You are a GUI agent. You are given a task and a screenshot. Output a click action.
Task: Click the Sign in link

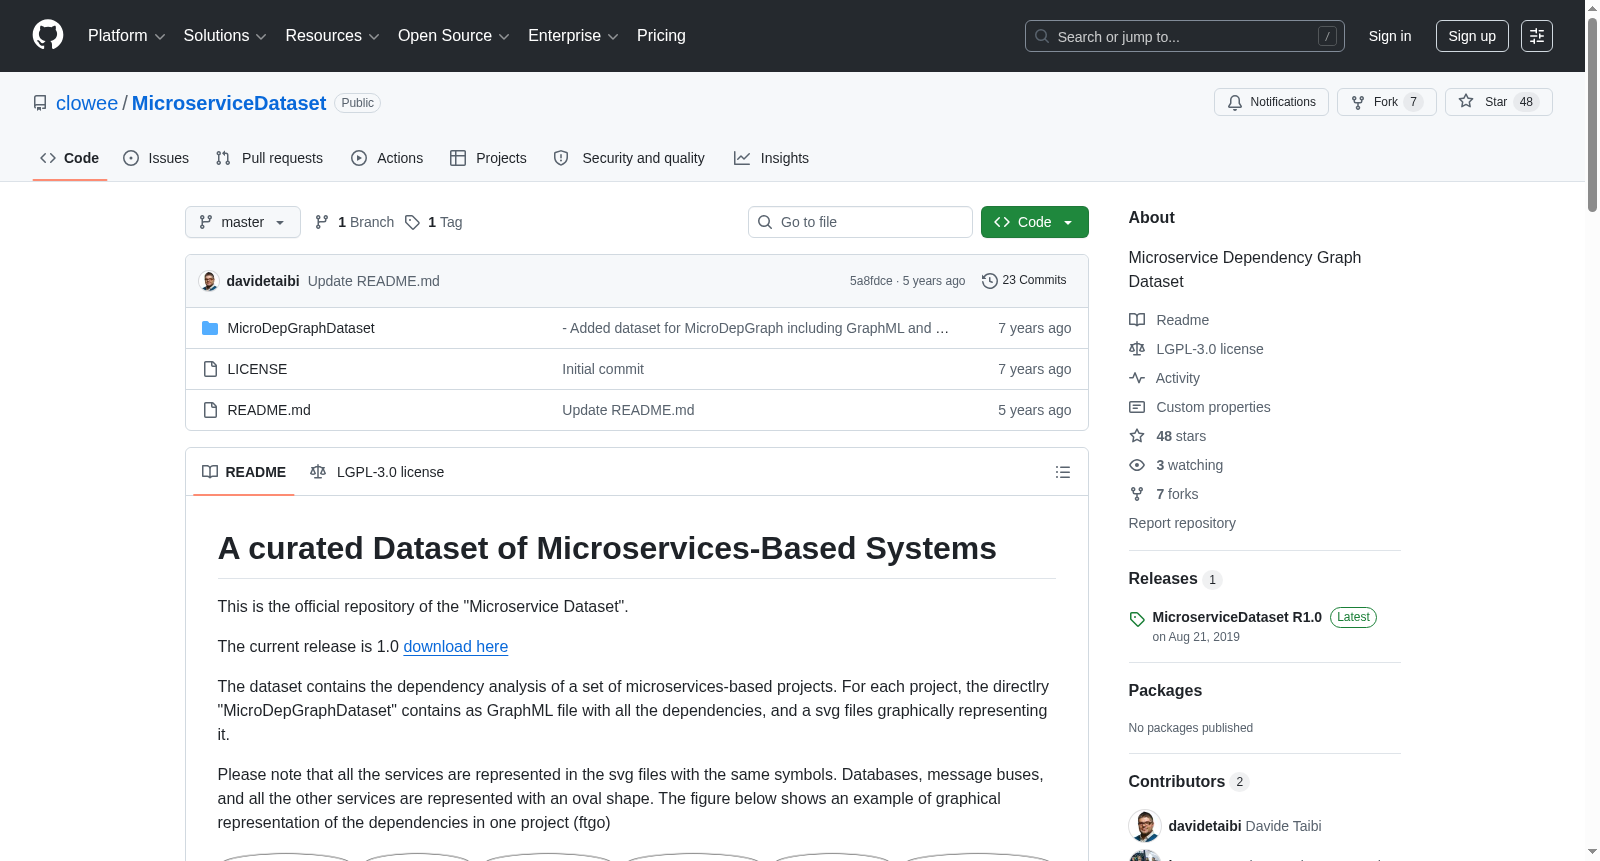[x=1390, y=36]
